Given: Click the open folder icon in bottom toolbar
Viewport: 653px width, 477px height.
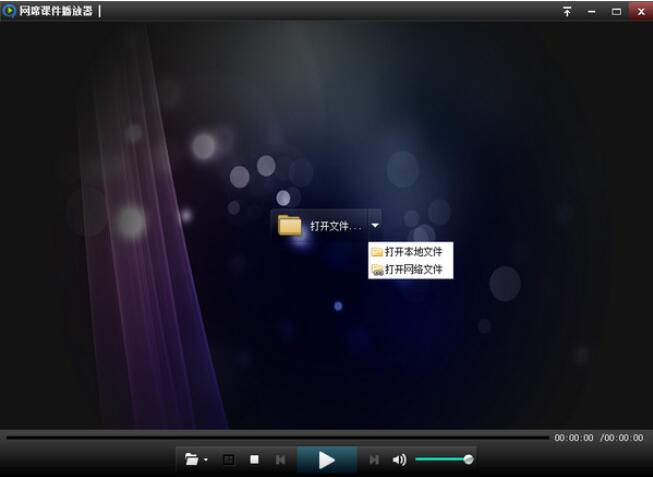Looking at the screenshot, I should [x=191, y=460].
